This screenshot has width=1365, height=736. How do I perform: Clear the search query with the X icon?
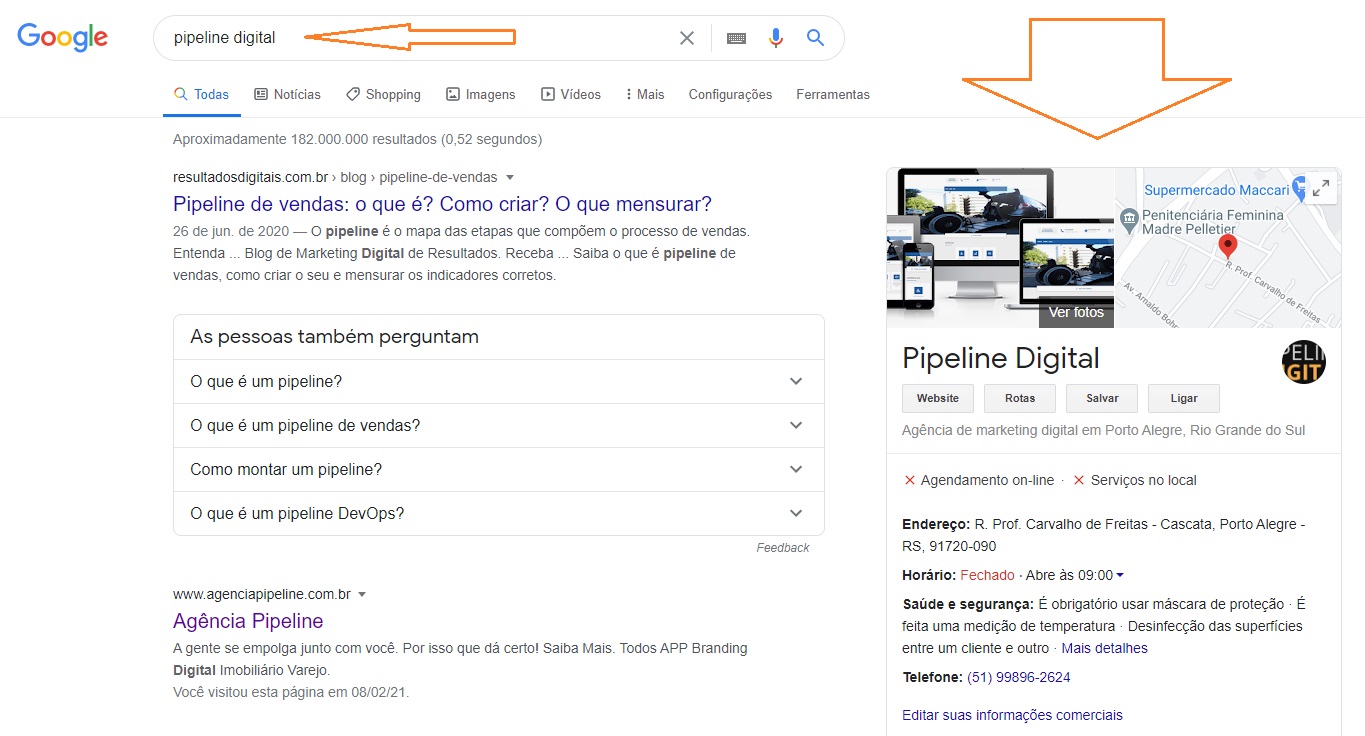point(686,37)
